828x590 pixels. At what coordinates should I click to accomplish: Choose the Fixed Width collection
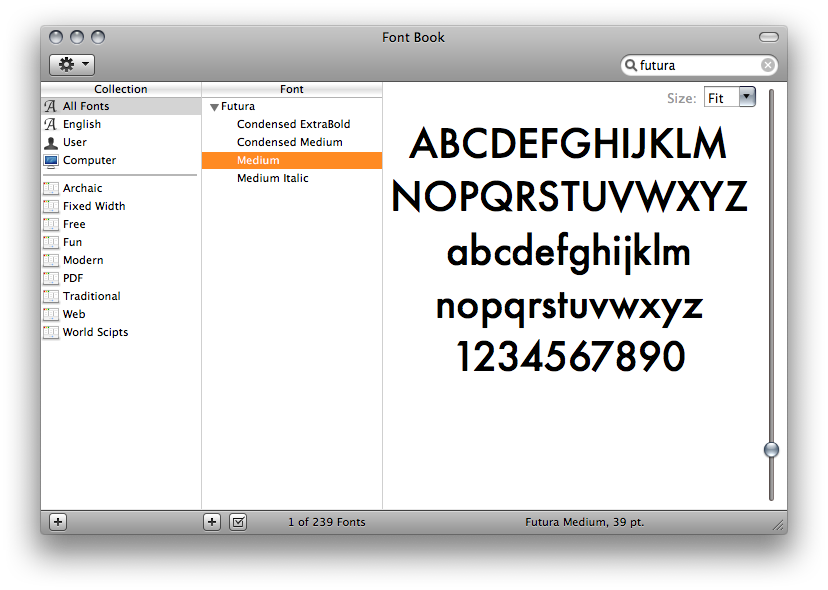click(x=94, y=206)
